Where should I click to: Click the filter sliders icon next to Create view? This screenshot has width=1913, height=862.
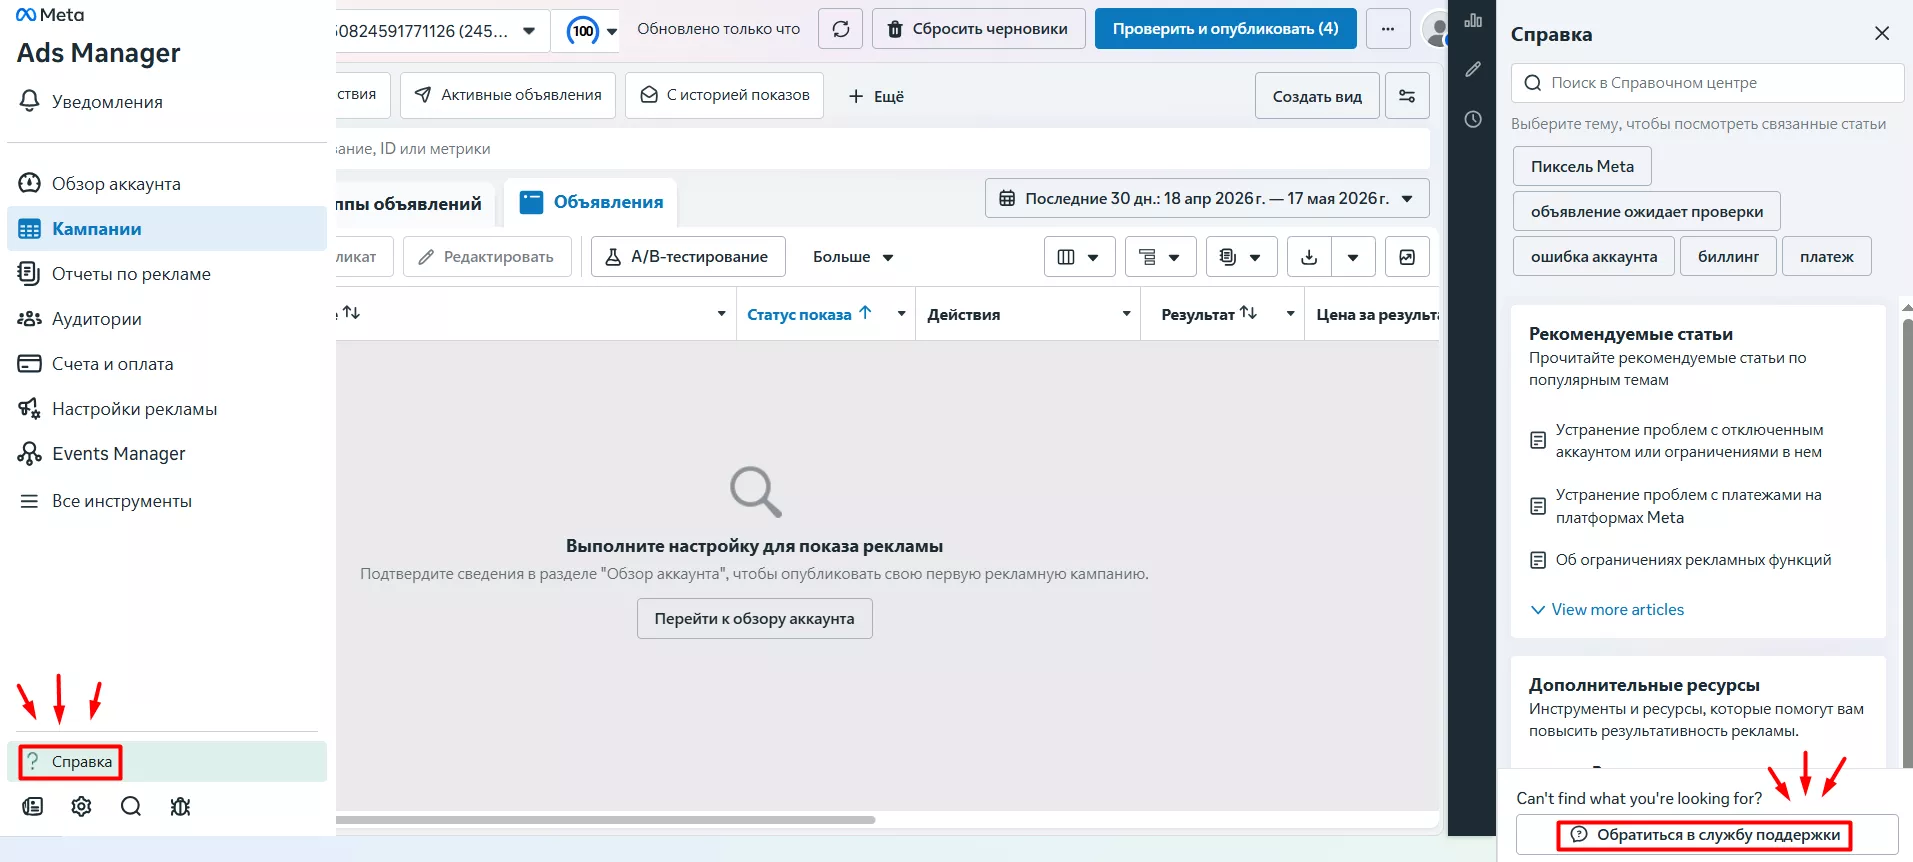coord(1407,96)
